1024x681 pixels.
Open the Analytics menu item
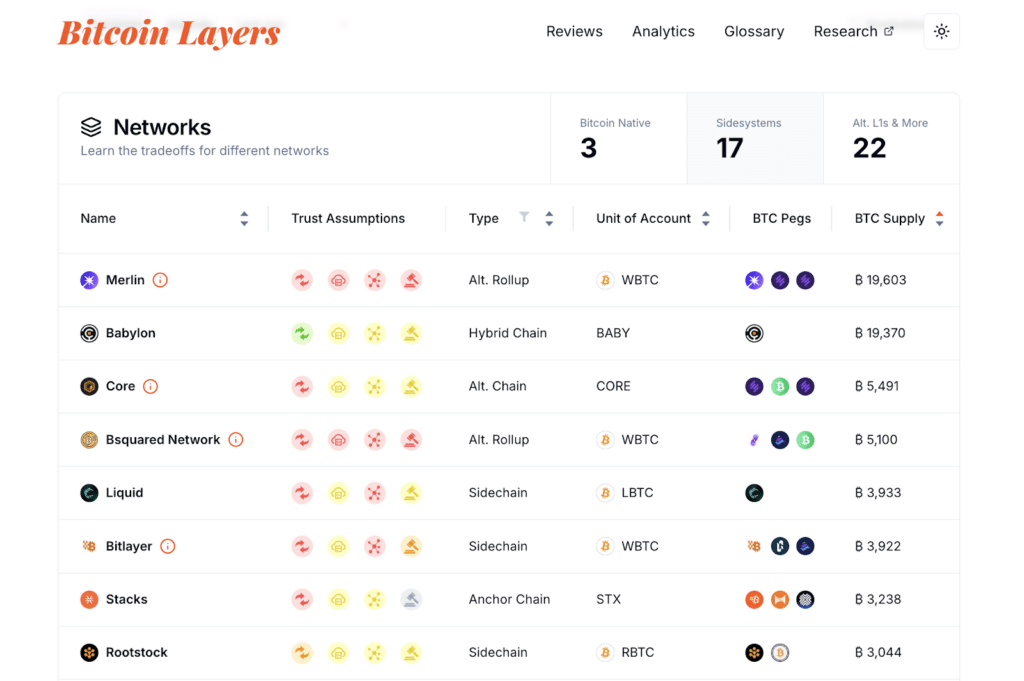tap(663, 31)
